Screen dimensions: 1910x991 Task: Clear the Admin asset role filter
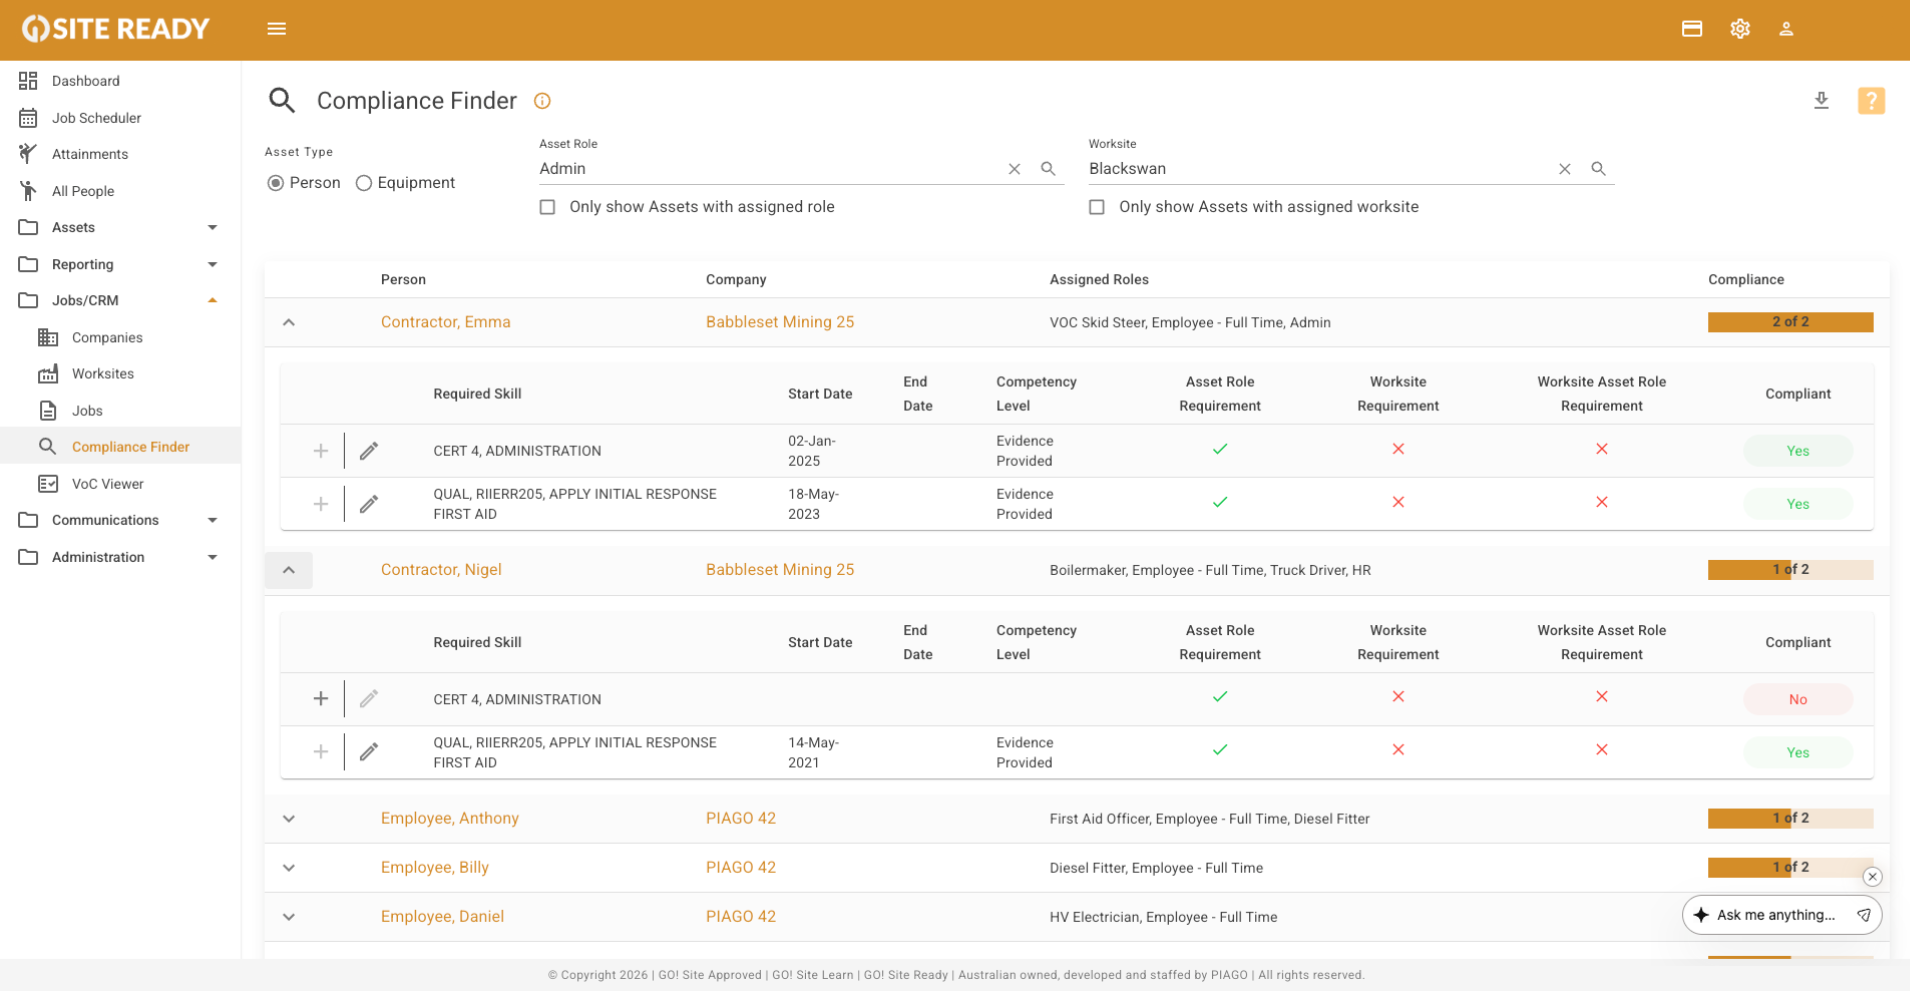click(1014, 169)
